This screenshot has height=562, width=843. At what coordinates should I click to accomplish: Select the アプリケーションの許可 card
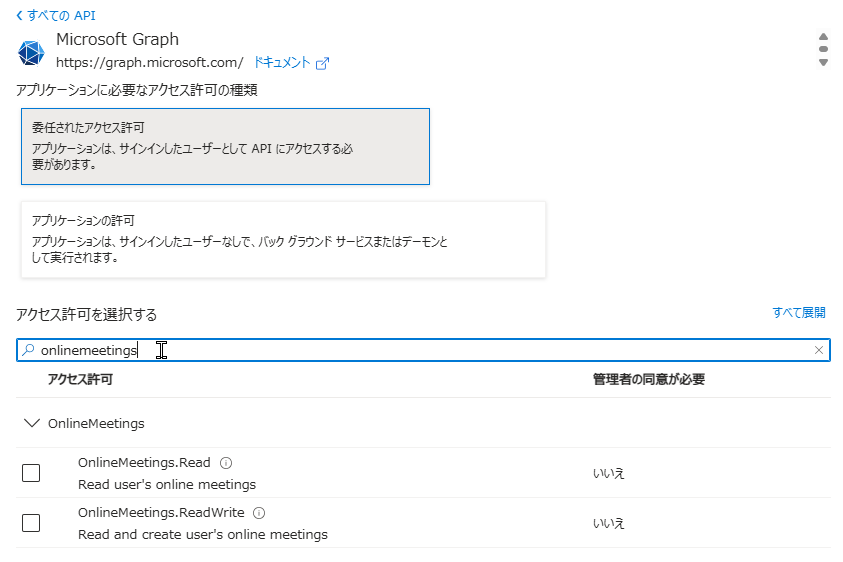283,240
